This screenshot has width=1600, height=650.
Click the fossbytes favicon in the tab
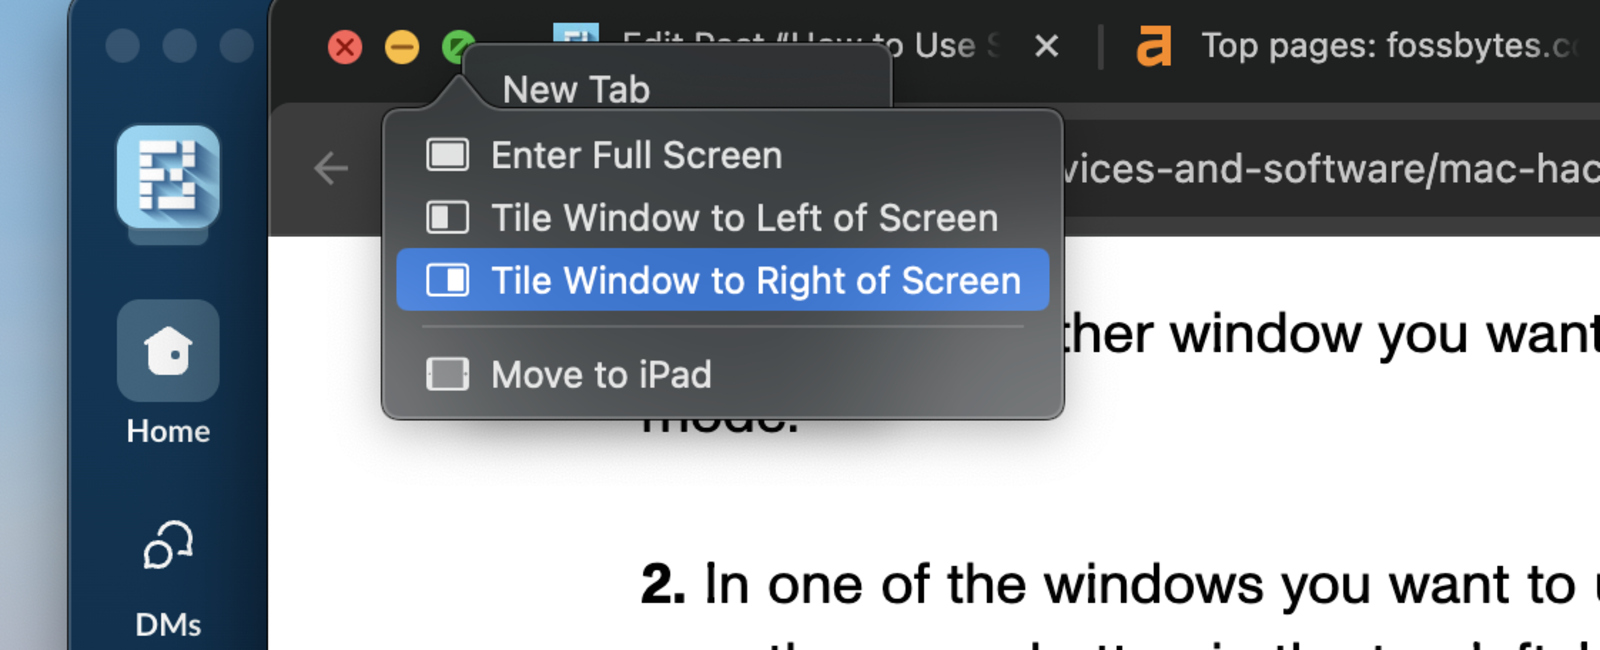point(1155,45)
